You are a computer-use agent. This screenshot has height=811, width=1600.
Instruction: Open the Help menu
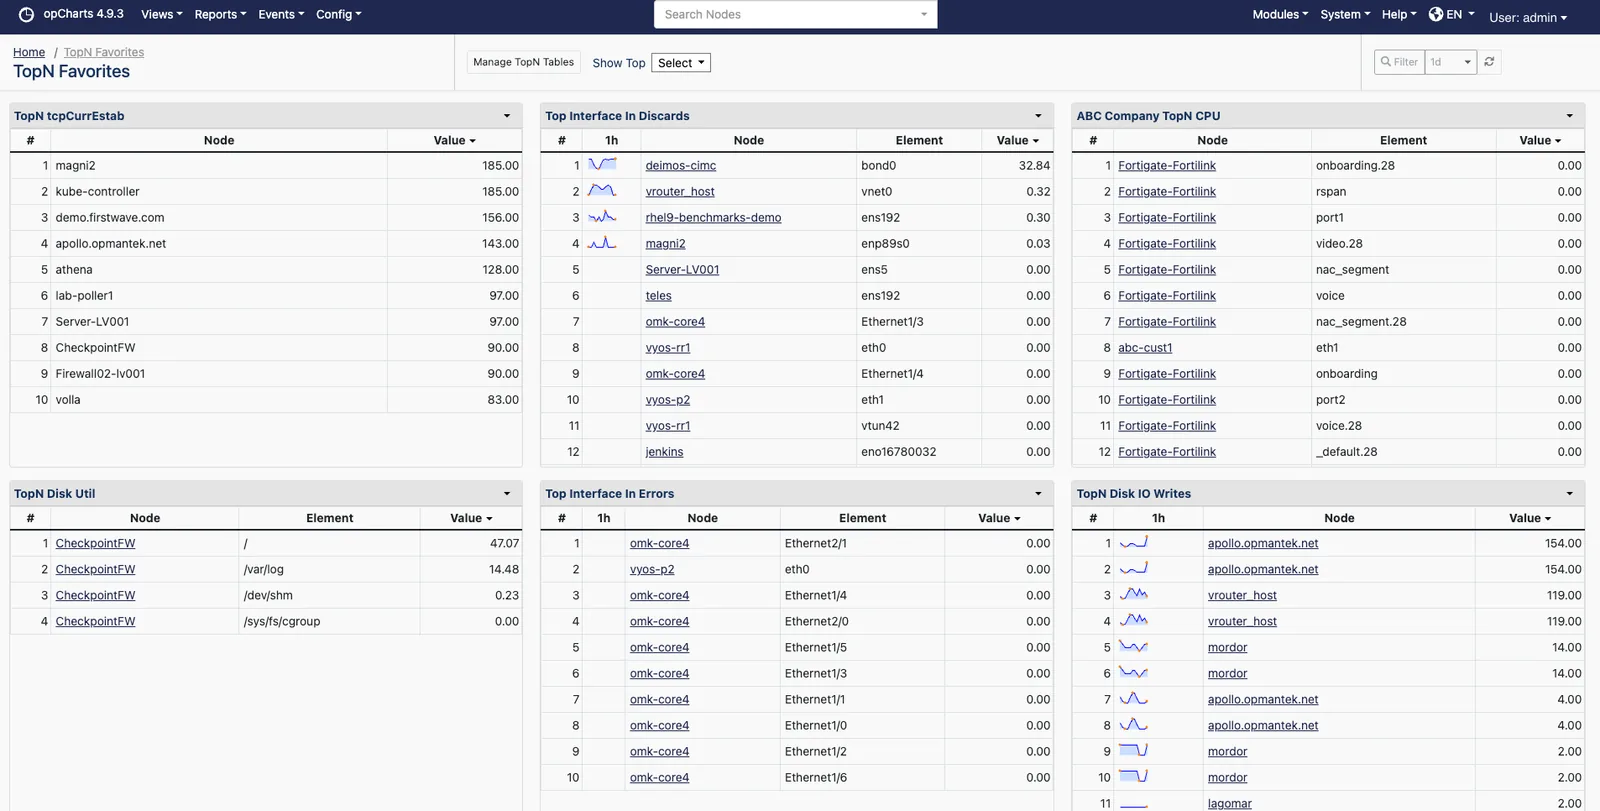(1399, 14)
